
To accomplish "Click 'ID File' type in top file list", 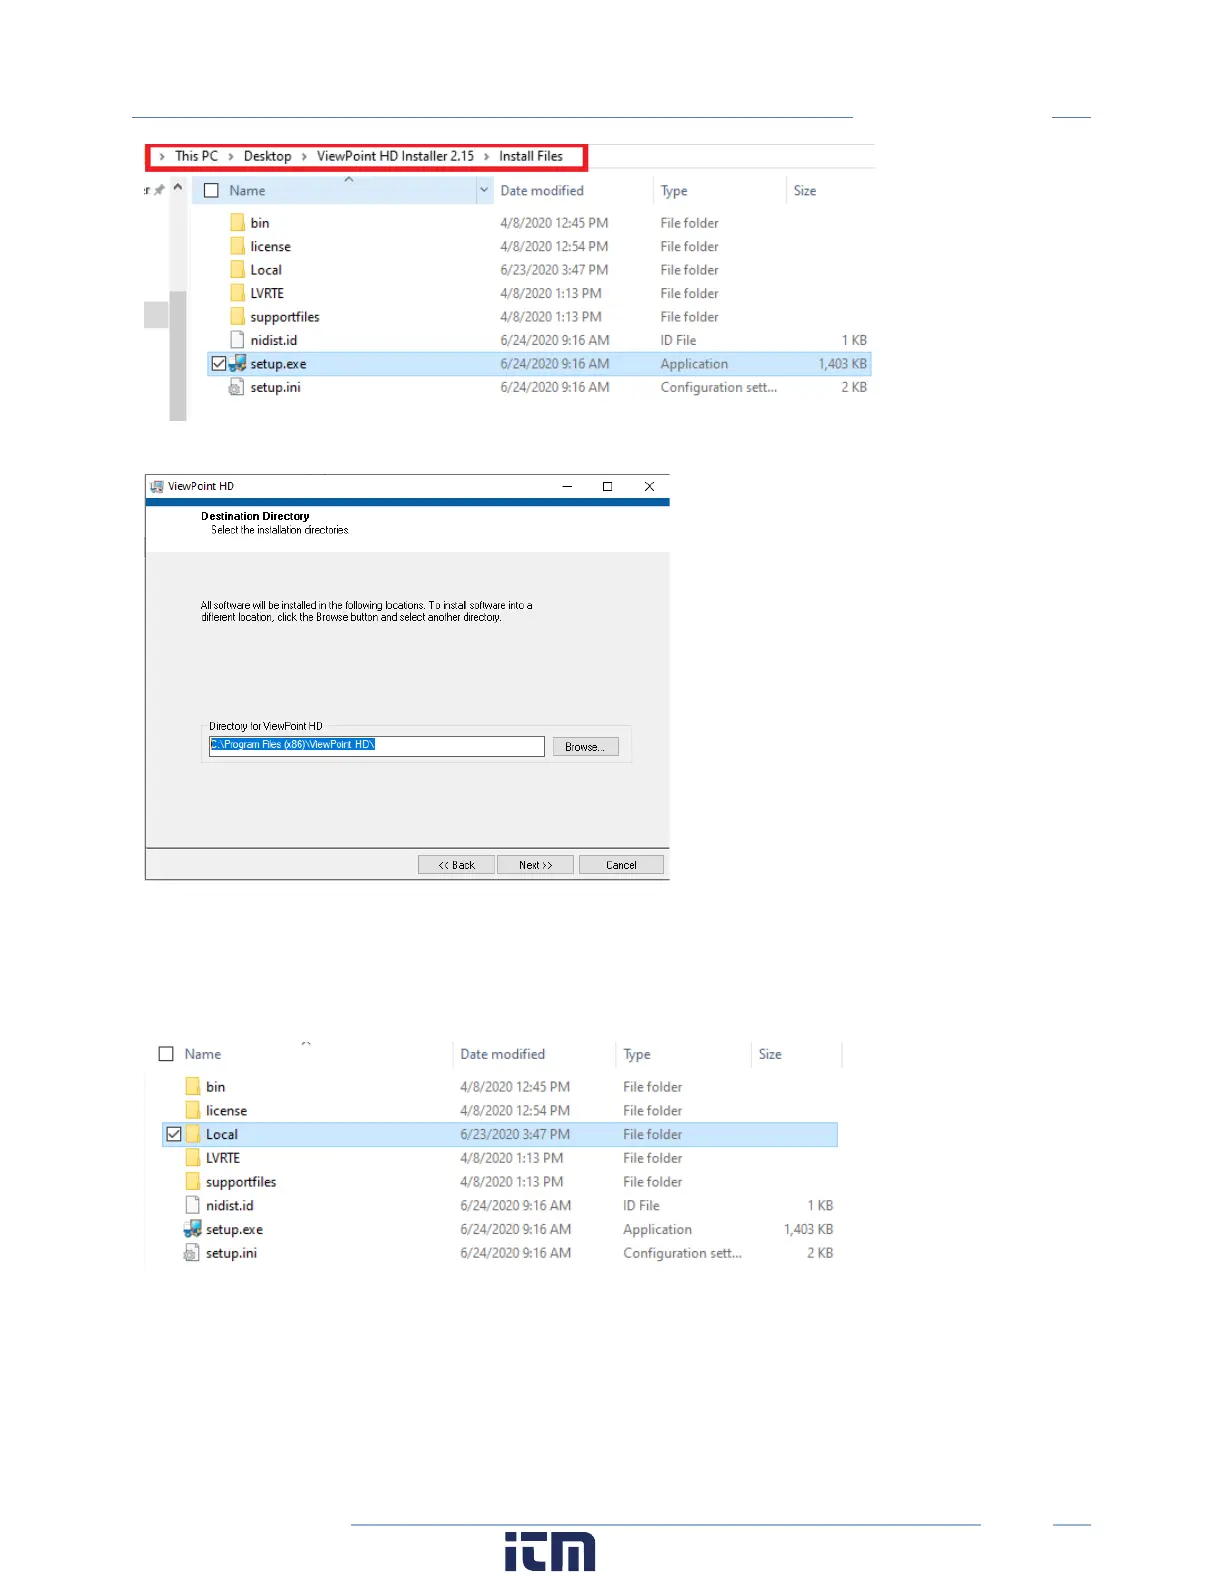I will (x=678, y=340).
